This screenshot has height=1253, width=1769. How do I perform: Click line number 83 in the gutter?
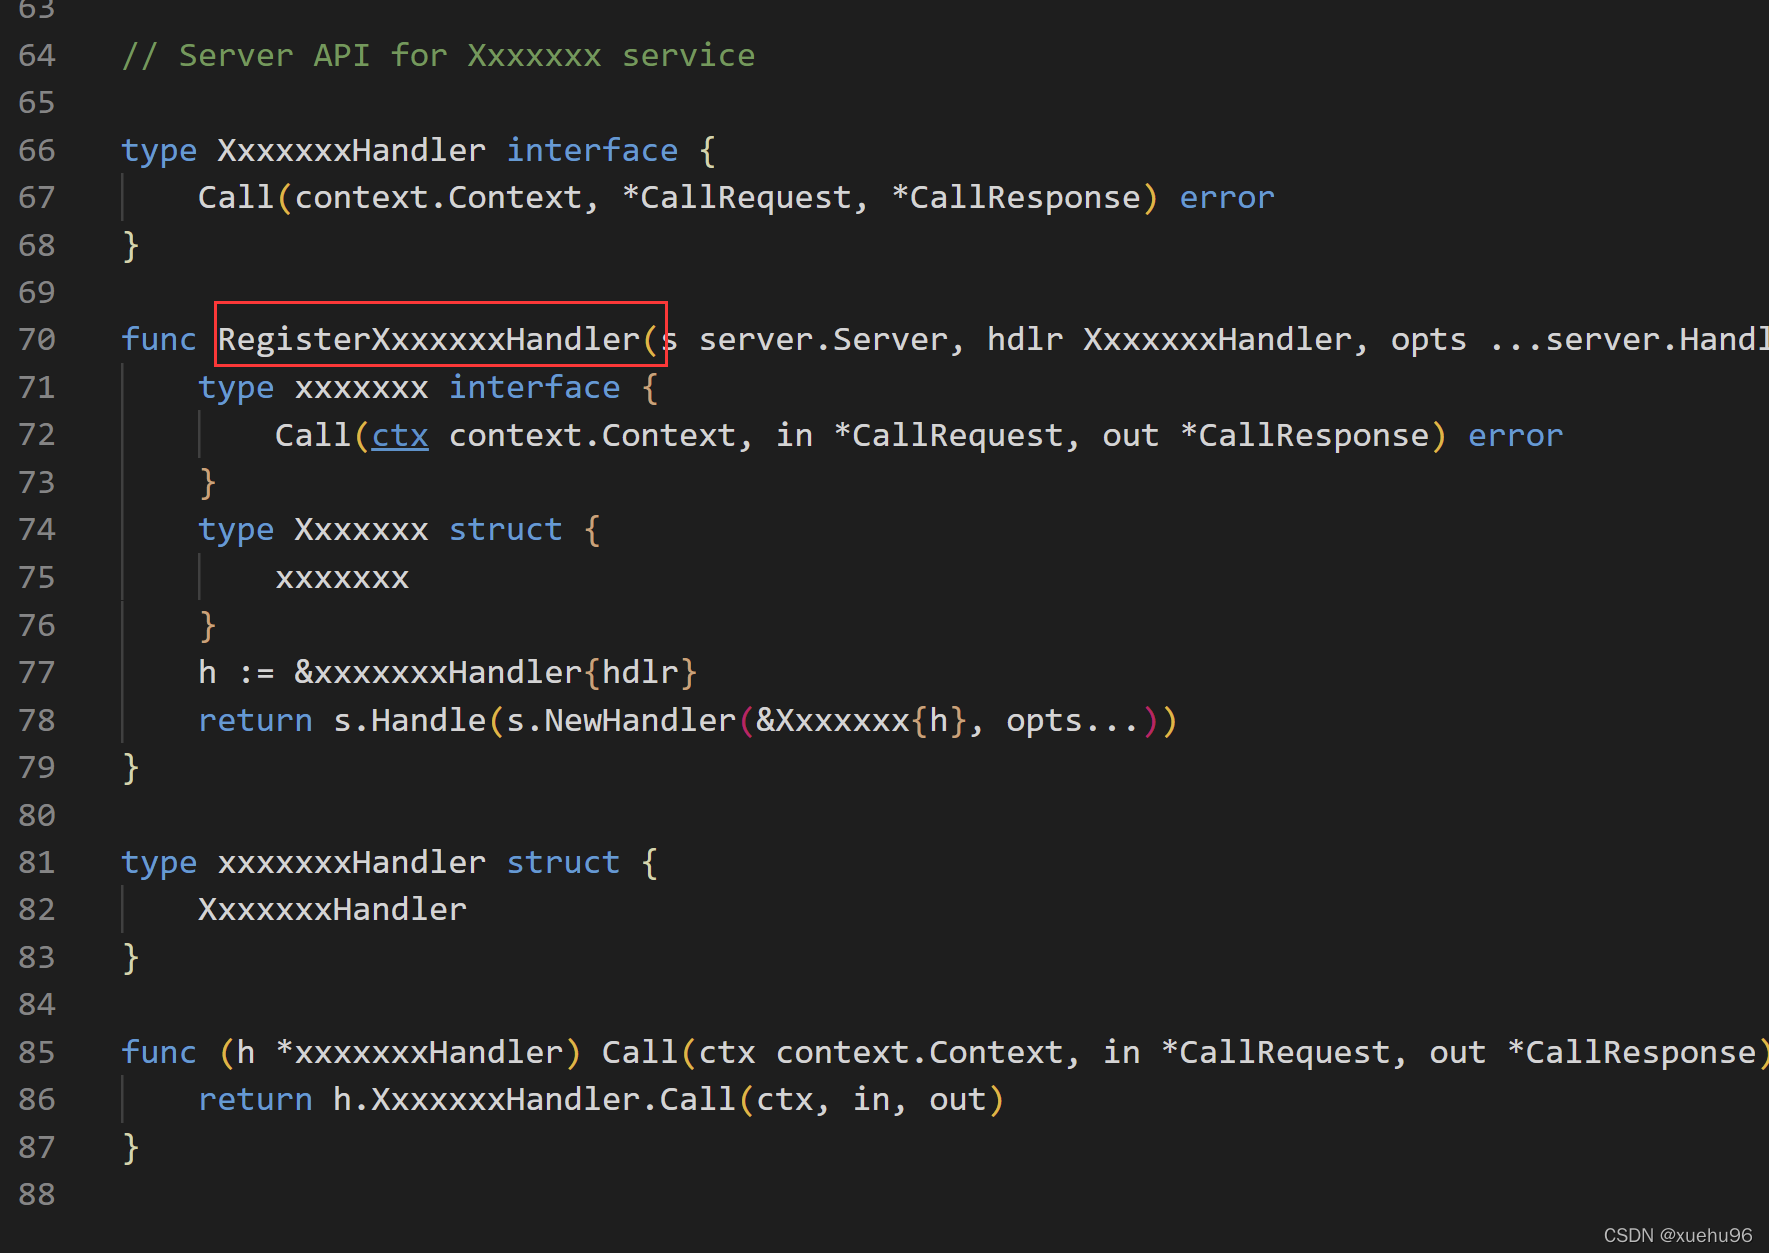coord(37,957)
